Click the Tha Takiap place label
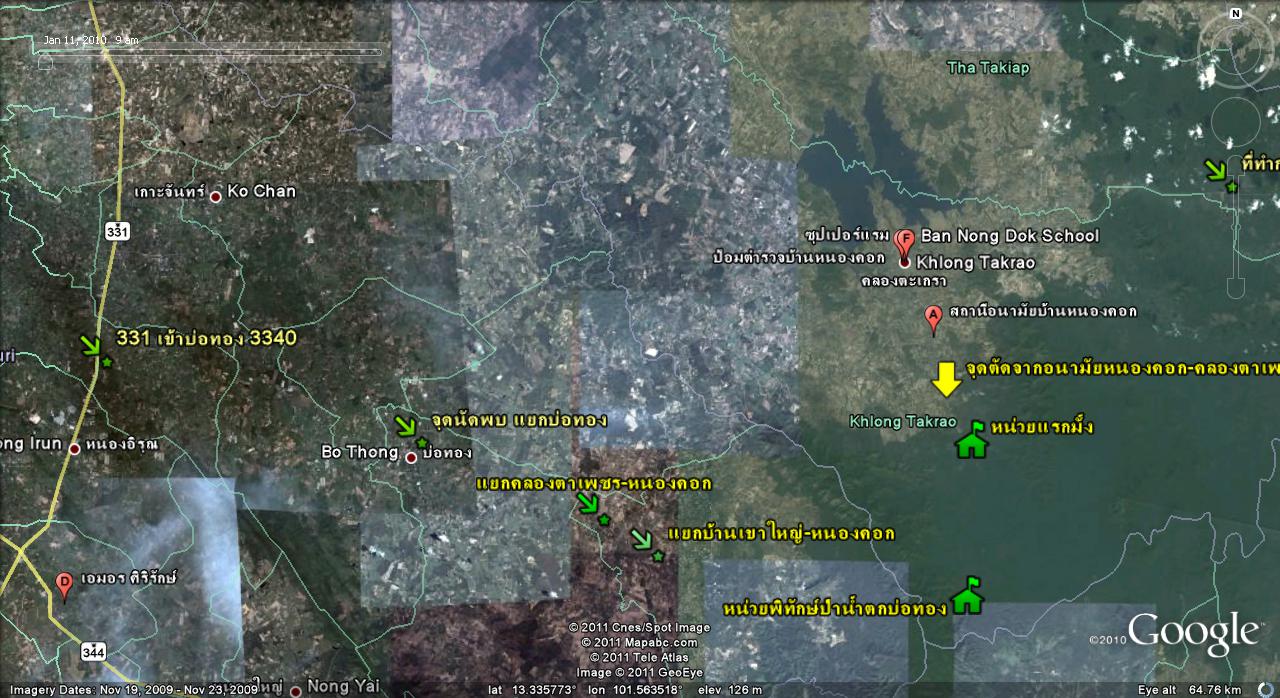 point(988,68)
